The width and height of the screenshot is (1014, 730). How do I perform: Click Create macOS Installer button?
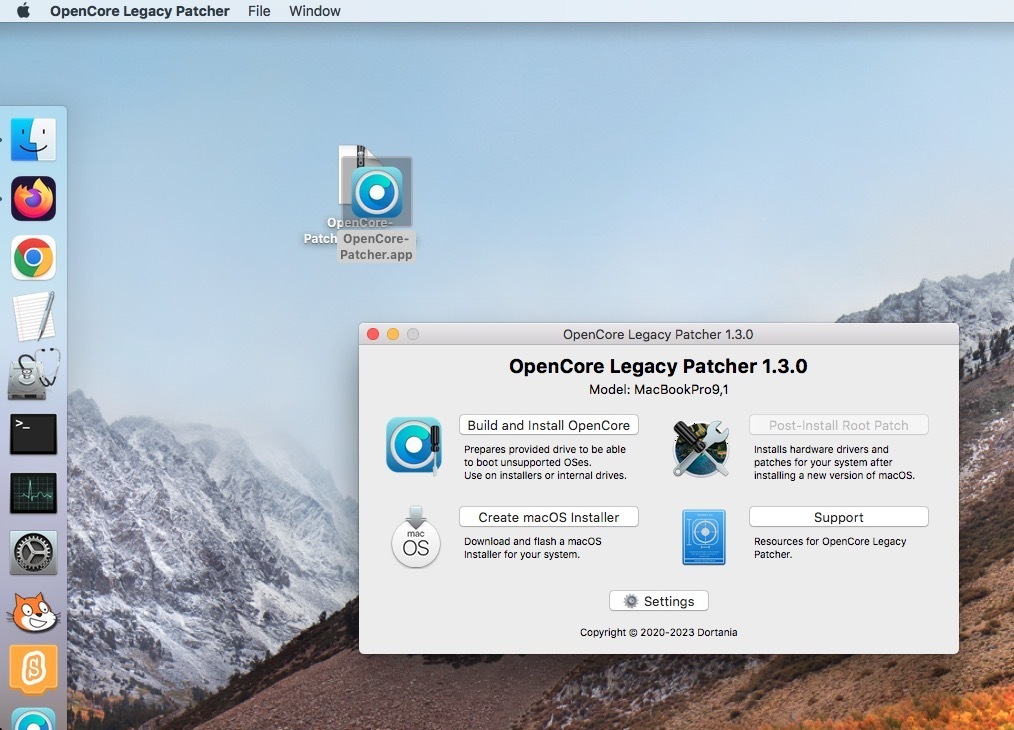(x=548, y=517)
